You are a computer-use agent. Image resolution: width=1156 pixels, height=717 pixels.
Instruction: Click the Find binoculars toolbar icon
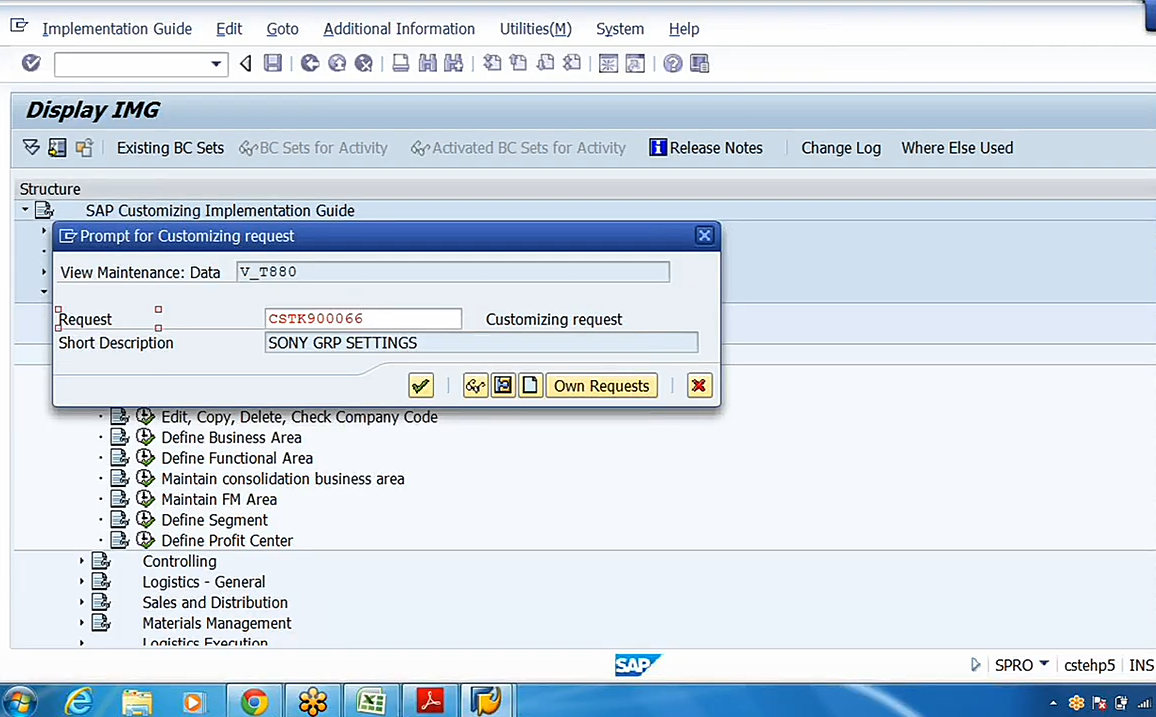[428, 63]
